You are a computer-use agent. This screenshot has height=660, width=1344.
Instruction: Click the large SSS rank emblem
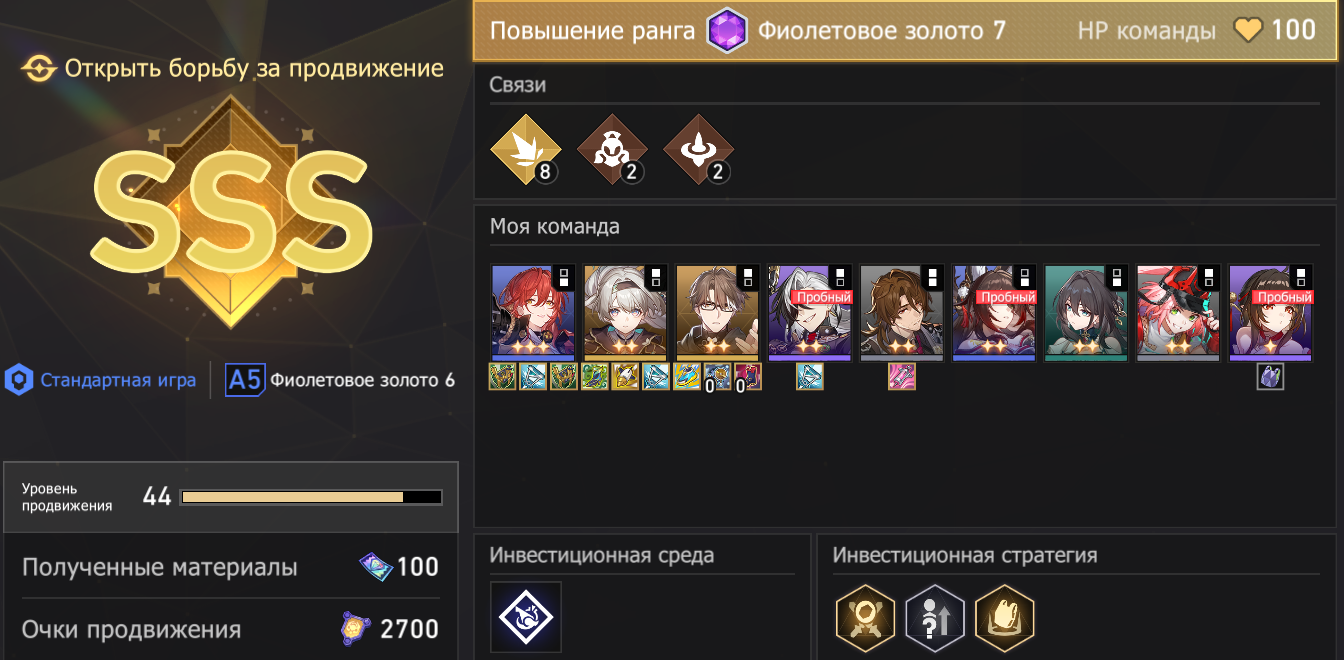click(x=231, y=212)
